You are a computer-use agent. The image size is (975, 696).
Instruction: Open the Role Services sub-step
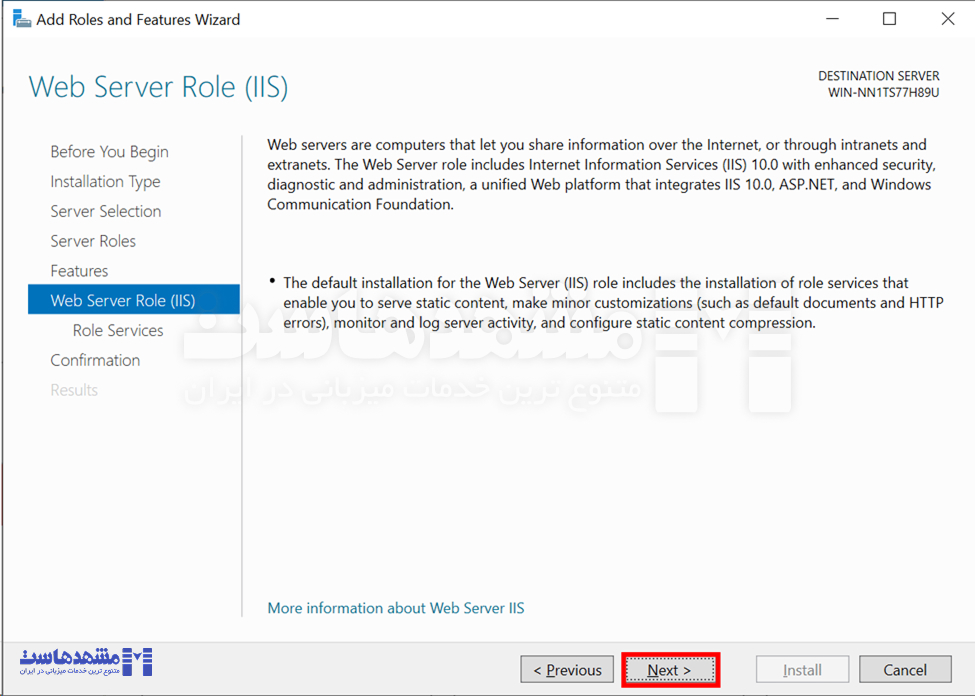[x=118, y=330]
